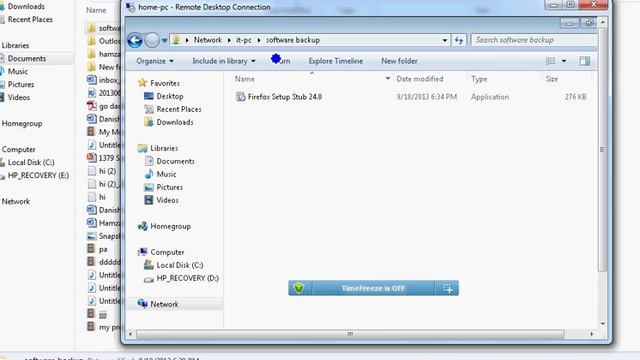The width and height of the screenshot is (640, 360).
Task: Open HP_RECOVERY (D:) drive
Action: point(187,278)
